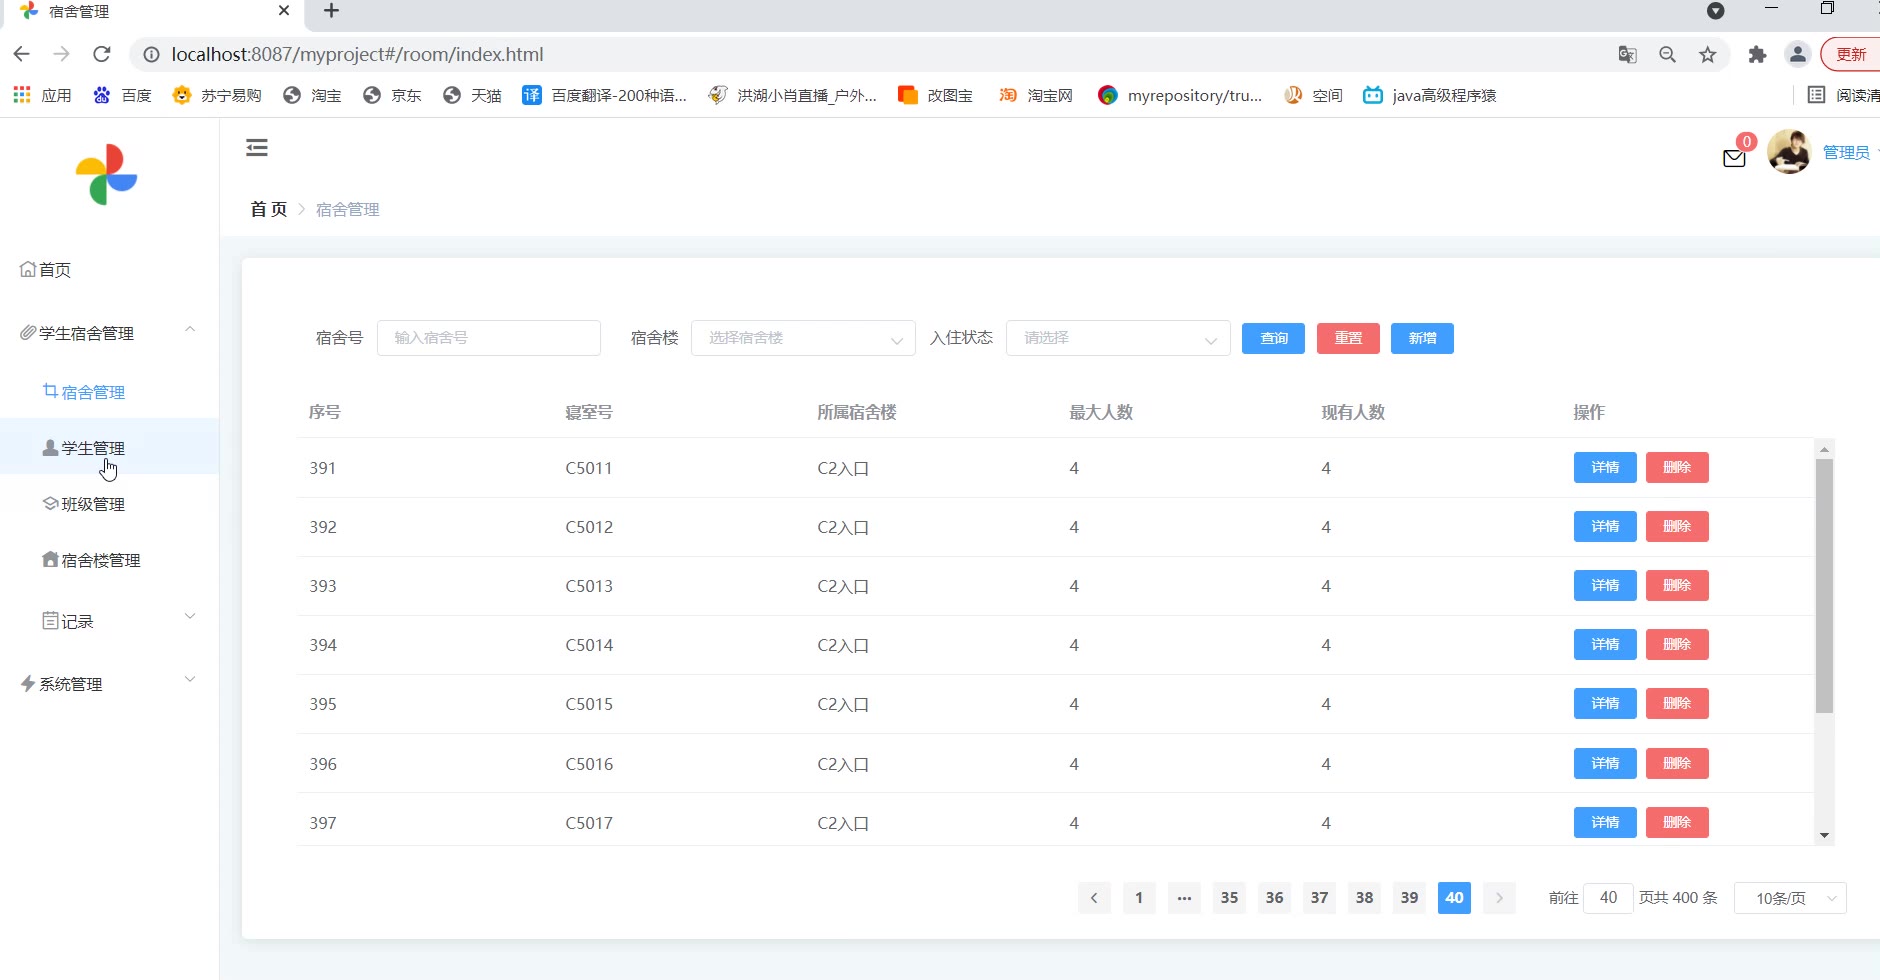This screenshot has width=1880, height=980.
Task: Open 宿舍楼管理 from the sidebar
Action: 100,560
